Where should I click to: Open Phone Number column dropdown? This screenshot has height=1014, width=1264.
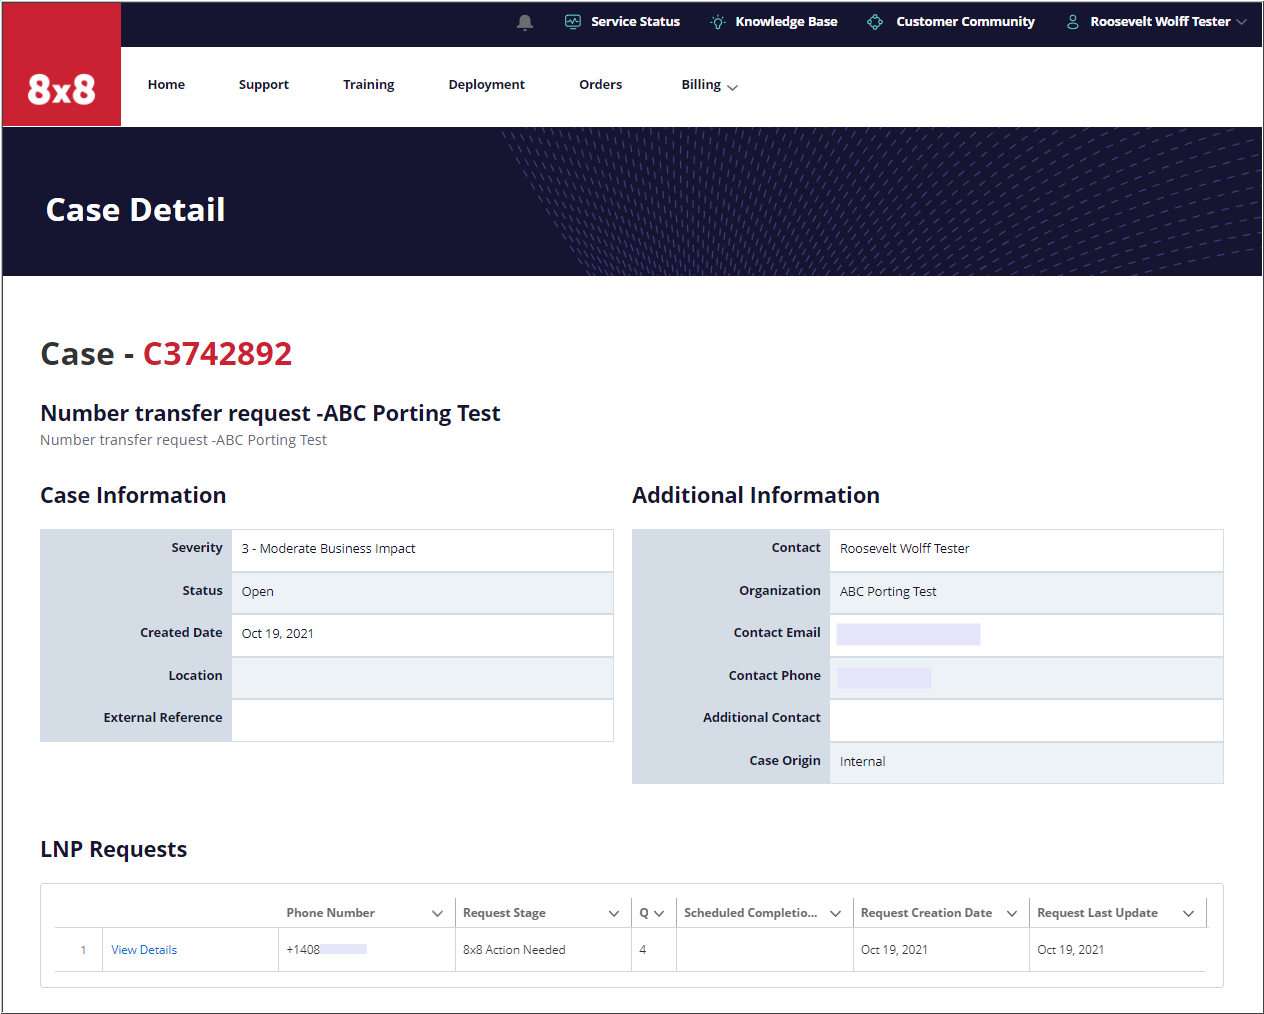pyautogui.click(x=437, y=913)
